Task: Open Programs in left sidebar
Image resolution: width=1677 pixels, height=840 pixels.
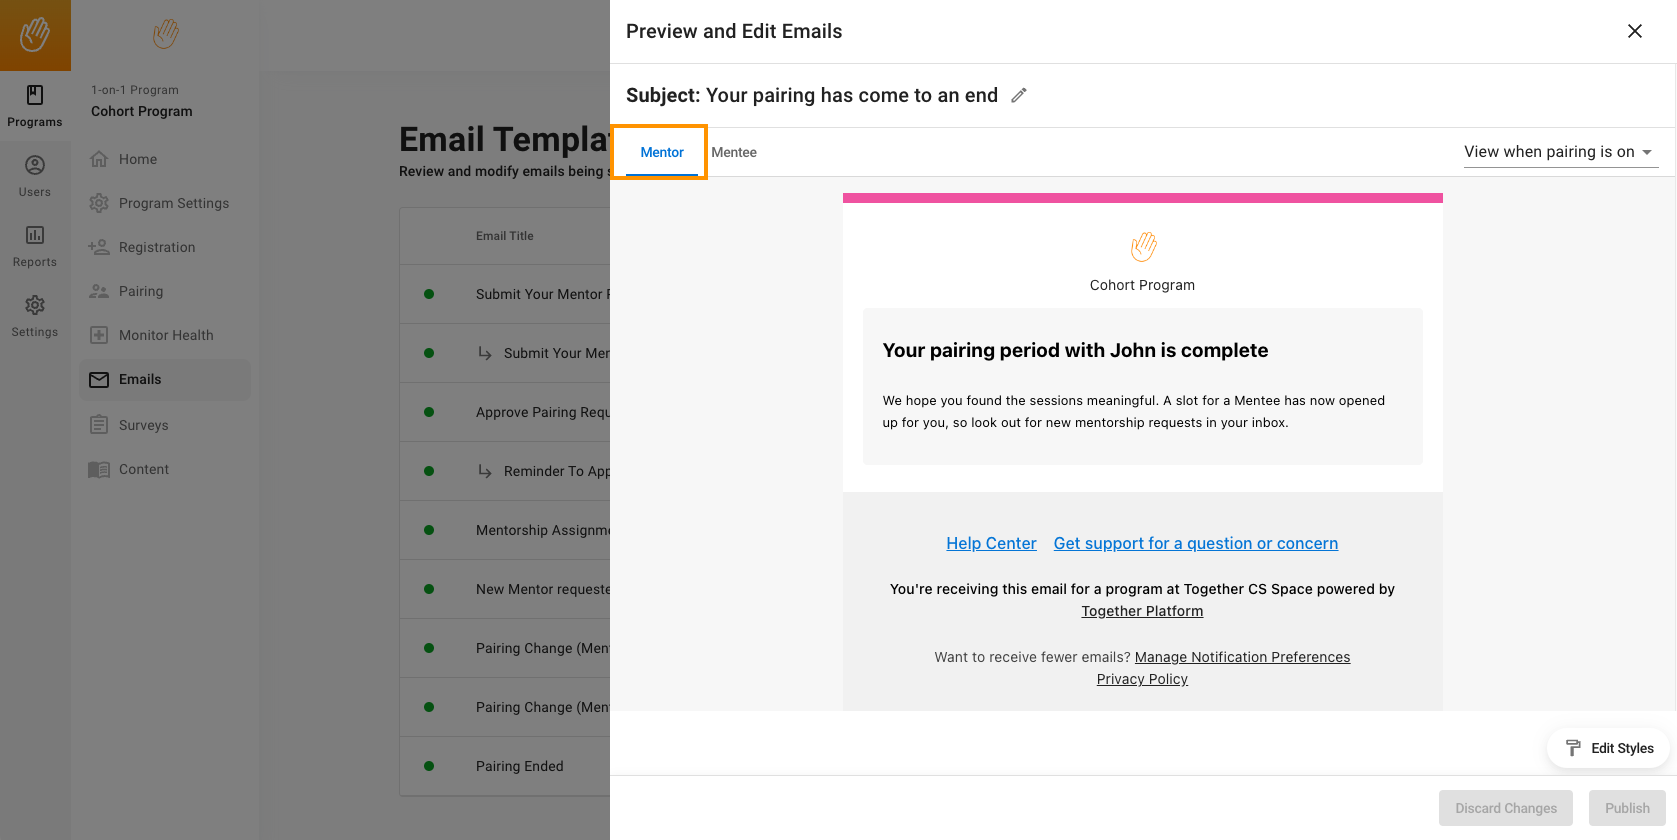Action: coord(35,105)
